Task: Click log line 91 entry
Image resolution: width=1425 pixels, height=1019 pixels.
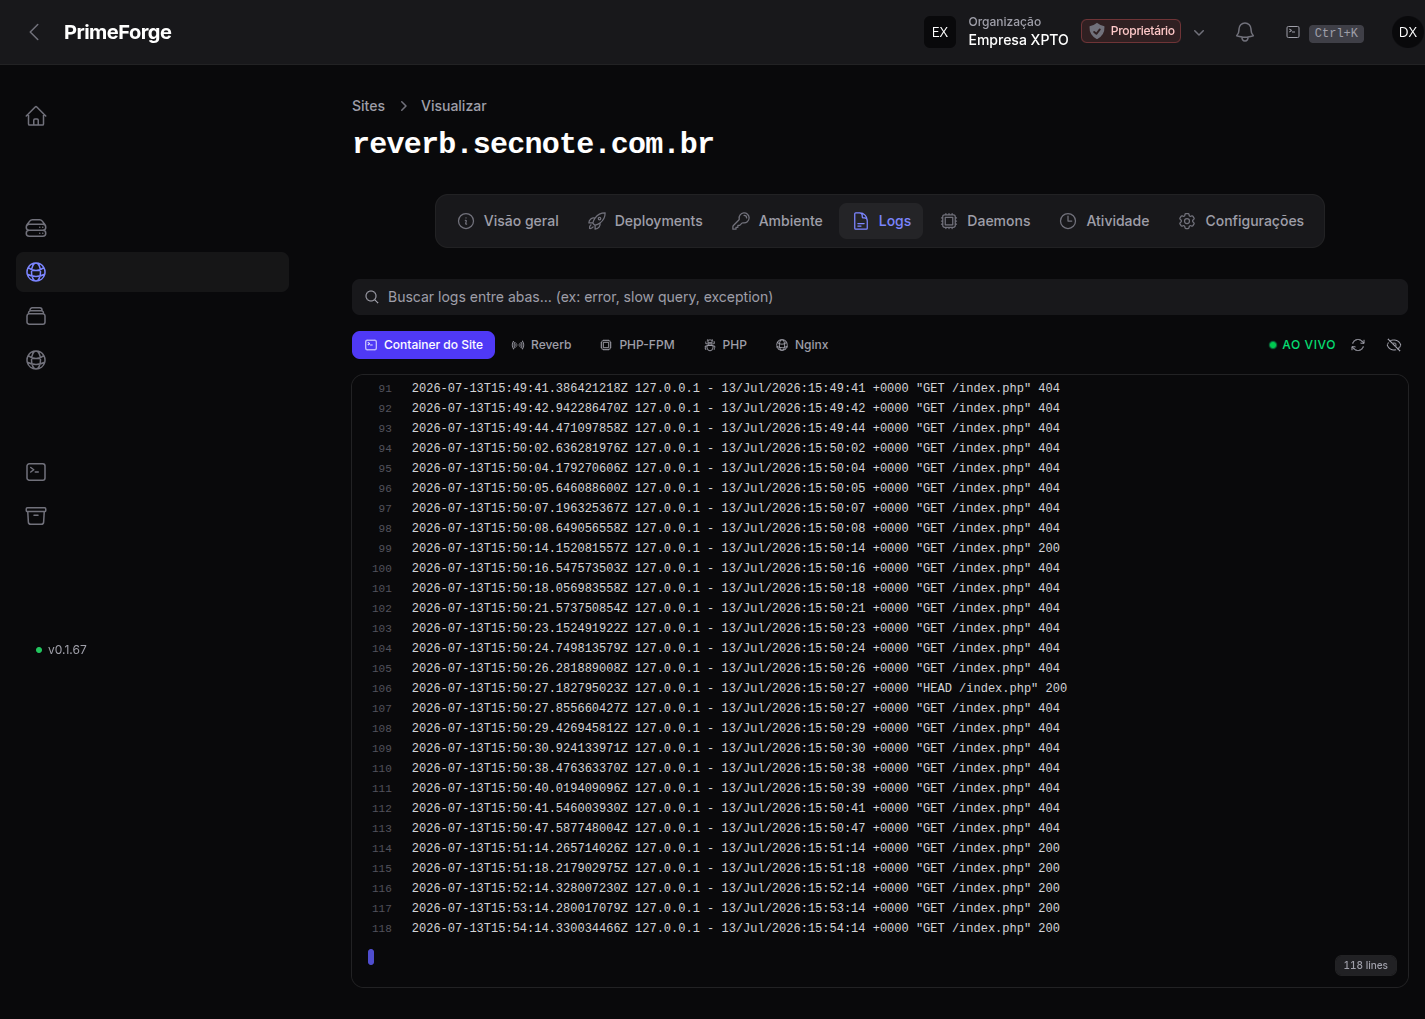Action: pyautogui.click(x=880, y=388)
